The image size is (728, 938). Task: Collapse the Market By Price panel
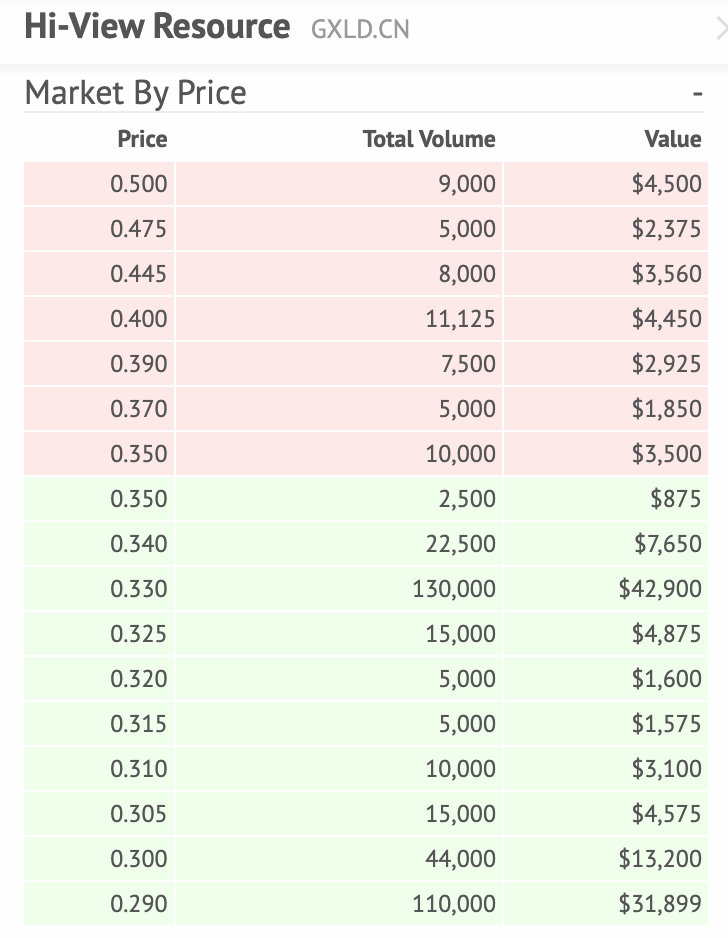click(697, 94)
